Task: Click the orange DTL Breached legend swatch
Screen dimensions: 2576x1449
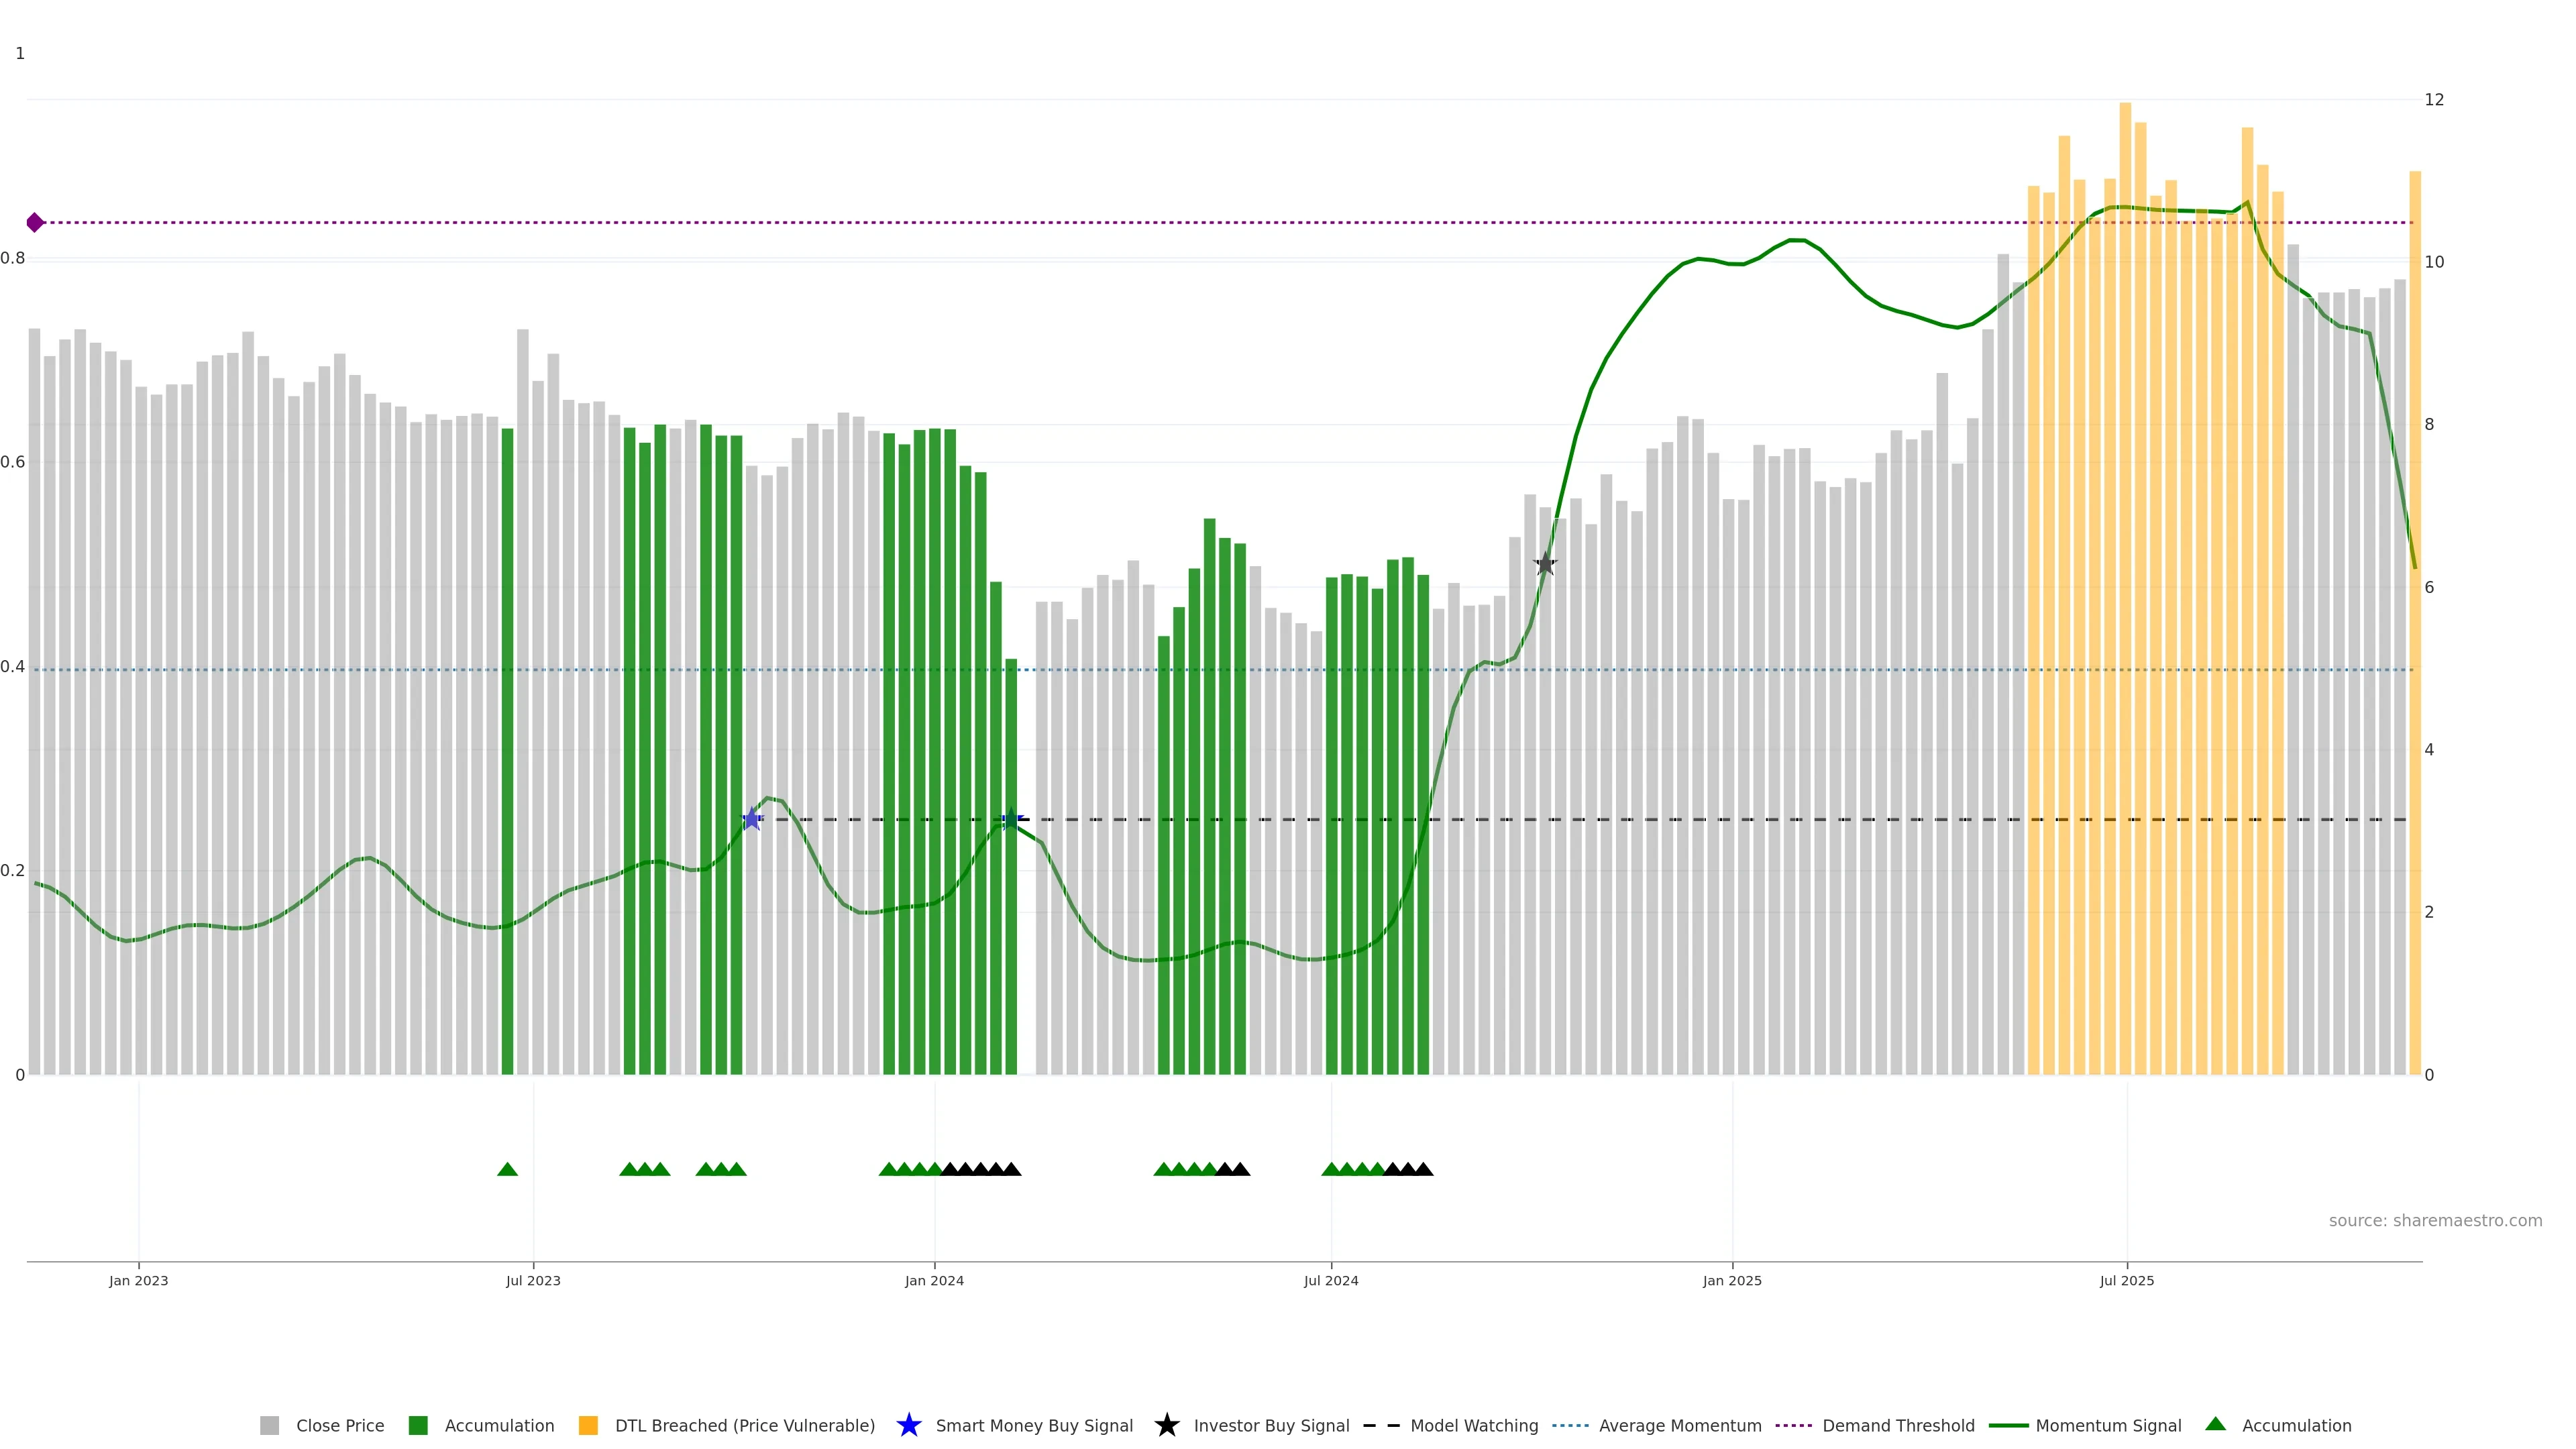Action: tap(588, 1425)
